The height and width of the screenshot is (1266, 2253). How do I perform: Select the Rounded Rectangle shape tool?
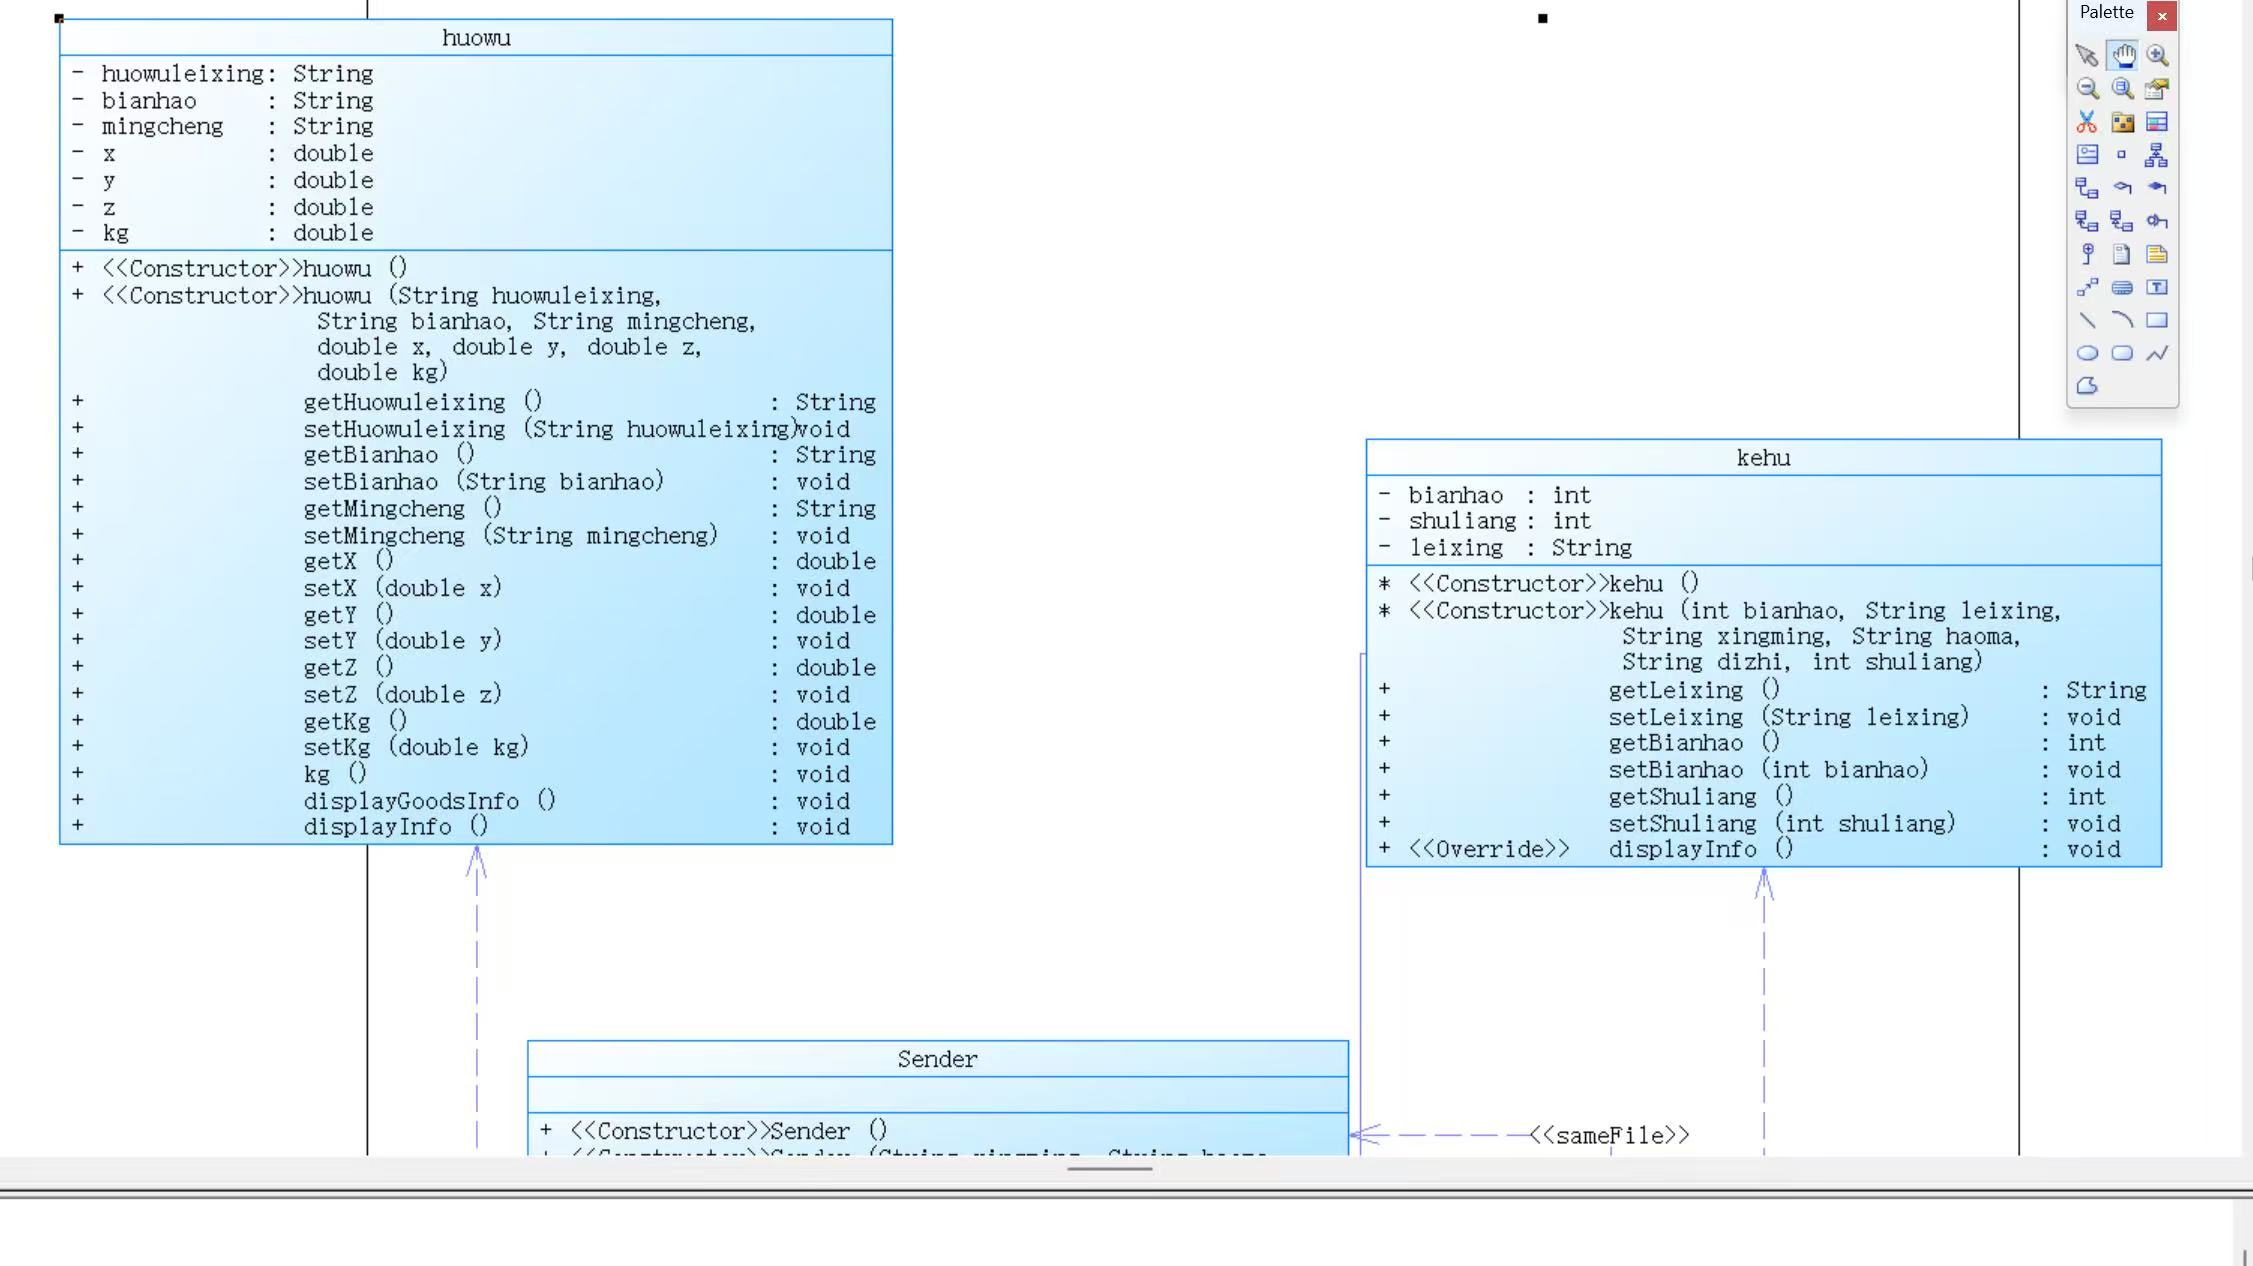[x=2122, y=353]
